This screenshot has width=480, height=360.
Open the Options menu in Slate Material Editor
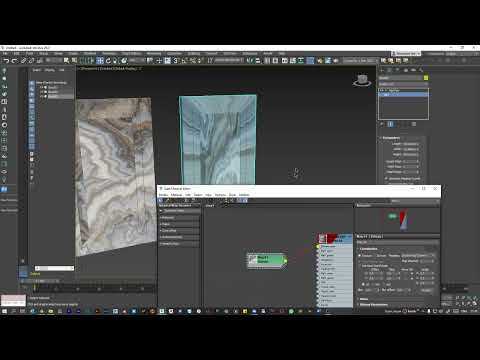220,195
